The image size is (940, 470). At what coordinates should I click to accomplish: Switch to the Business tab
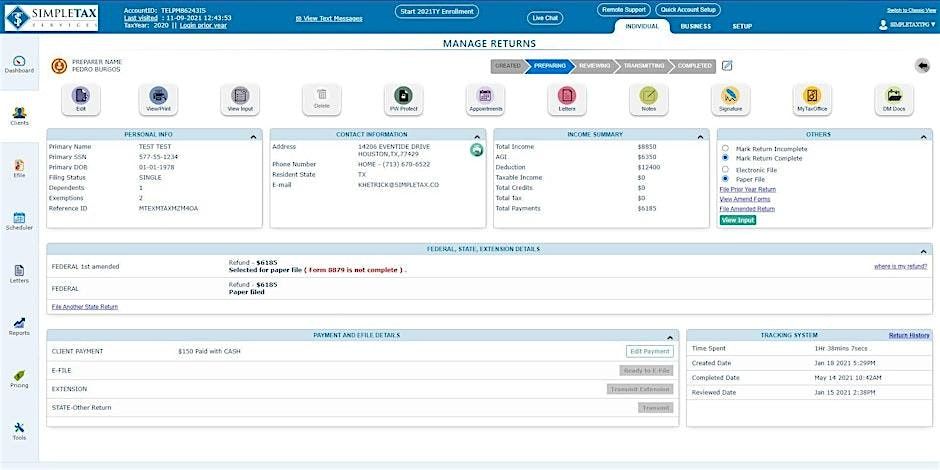[696, 26]
